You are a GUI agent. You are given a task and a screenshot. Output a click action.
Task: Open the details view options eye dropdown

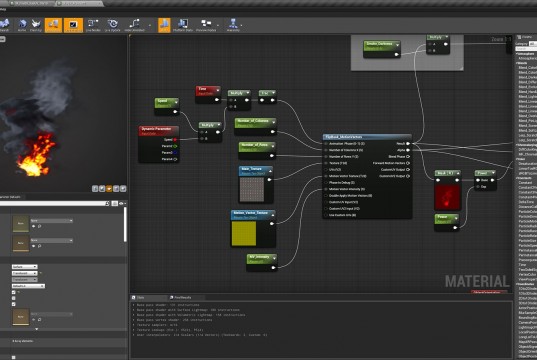click(122, 203)
